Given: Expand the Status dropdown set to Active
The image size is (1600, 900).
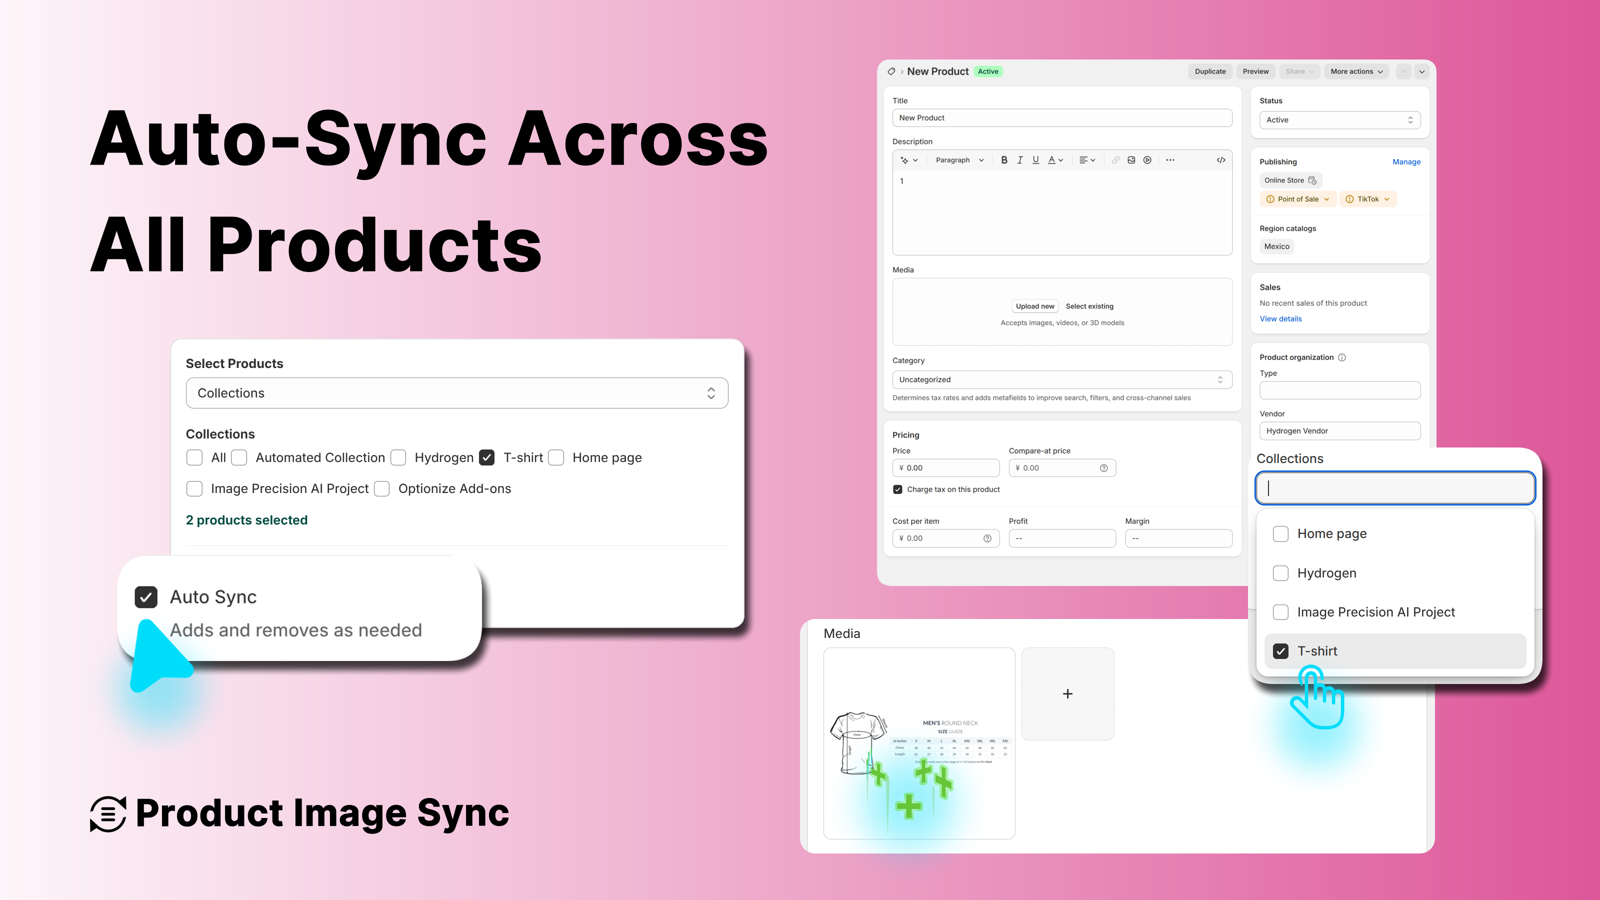Looking at the screenshot, I should point(1339,120).
